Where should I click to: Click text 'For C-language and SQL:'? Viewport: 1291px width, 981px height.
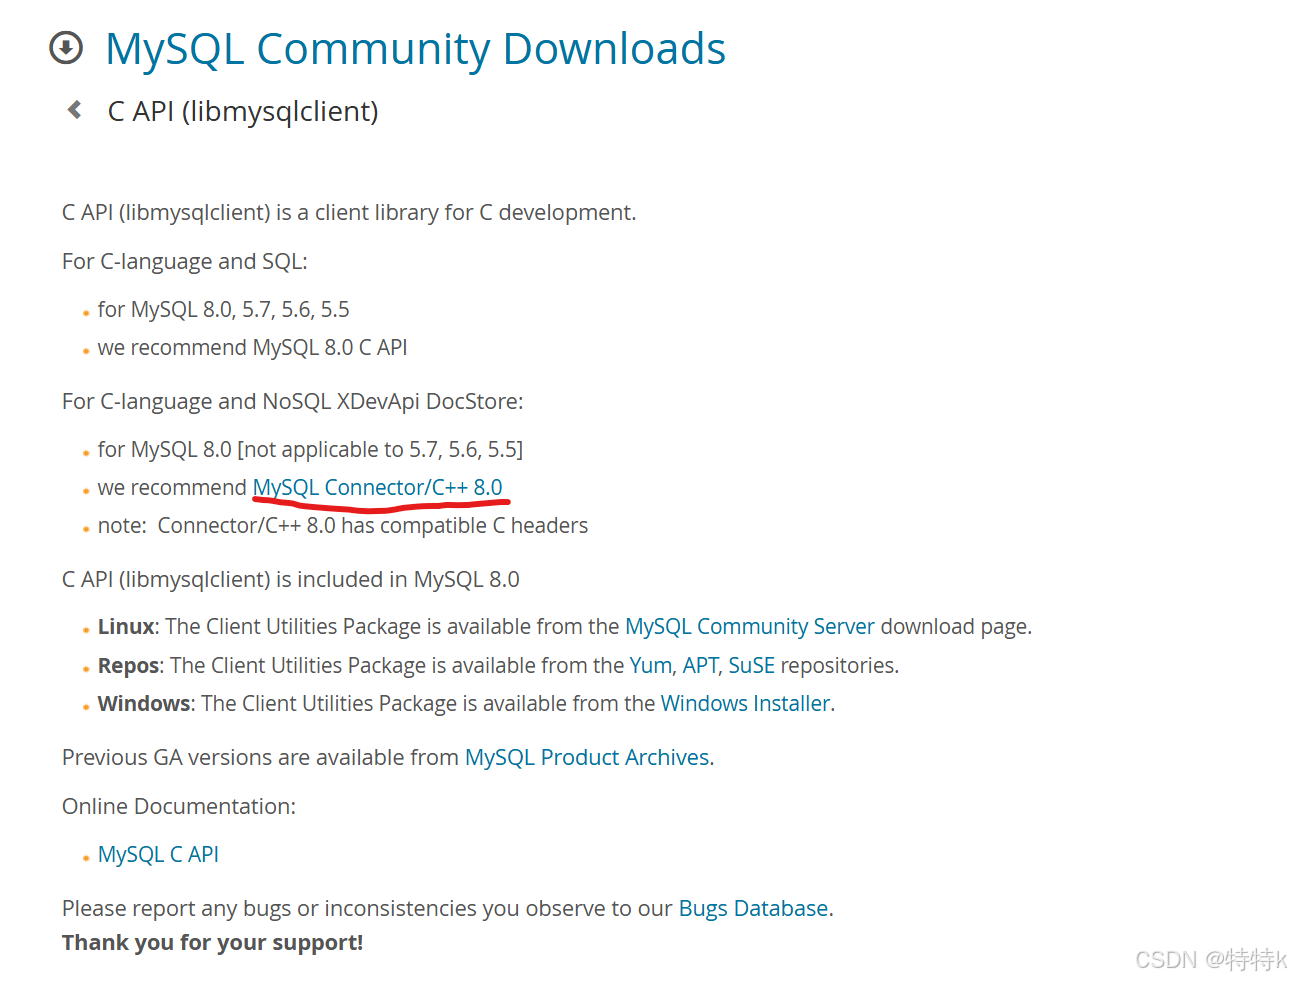click(185, 261)
